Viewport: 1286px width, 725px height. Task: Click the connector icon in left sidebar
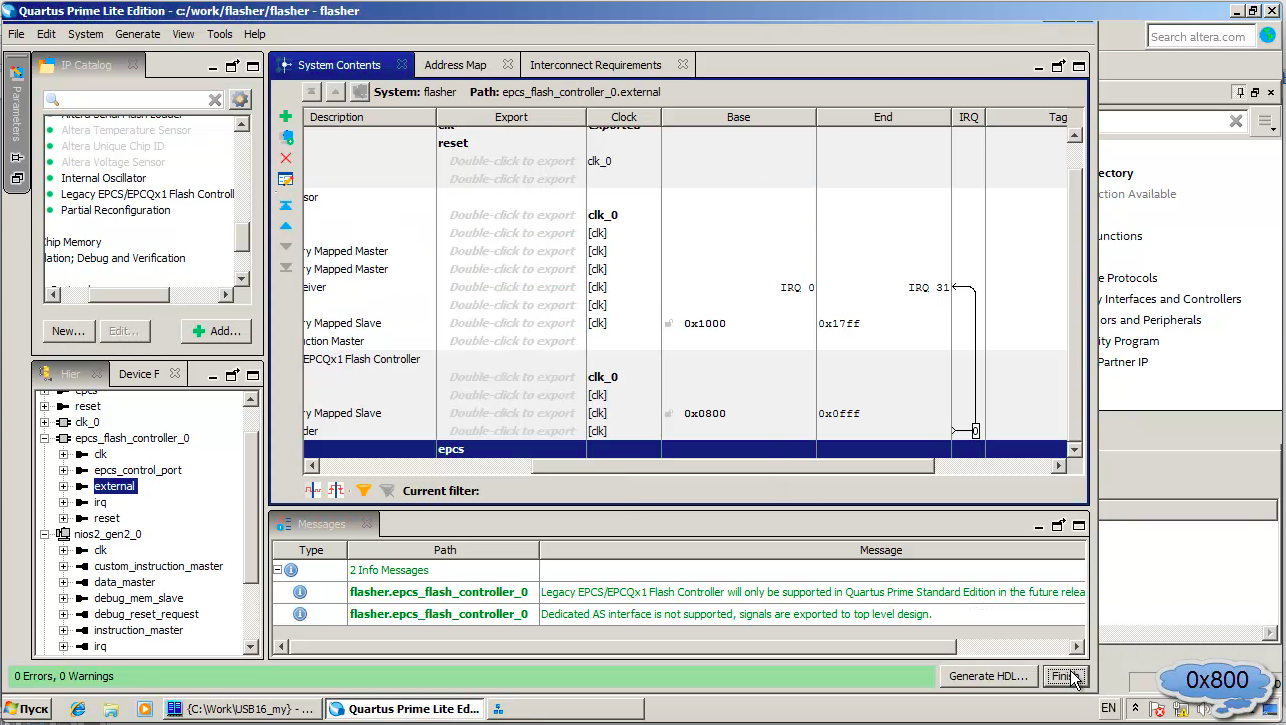coord(16,157)
